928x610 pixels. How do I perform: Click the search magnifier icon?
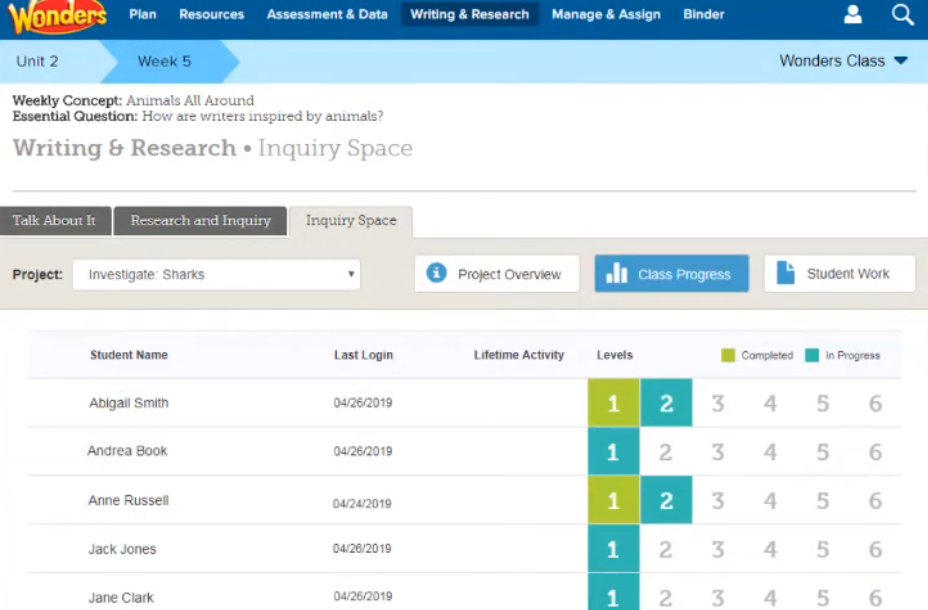901,14
